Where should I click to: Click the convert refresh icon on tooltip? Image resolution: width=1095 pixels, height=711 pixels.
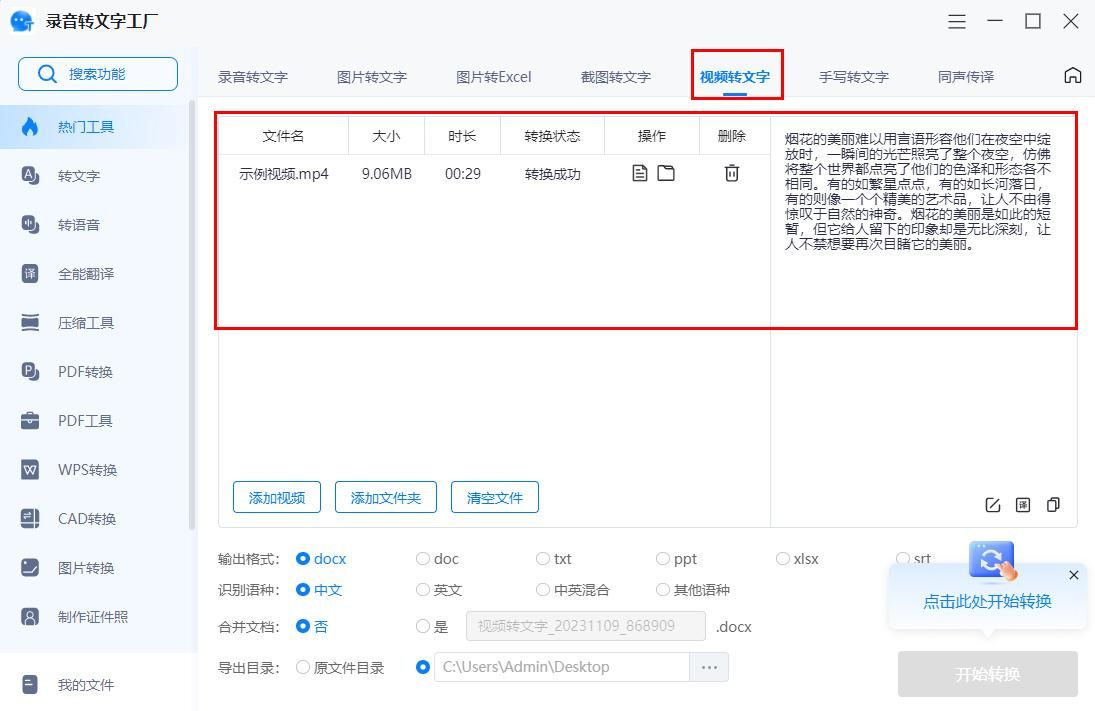[x=992, y=560]
